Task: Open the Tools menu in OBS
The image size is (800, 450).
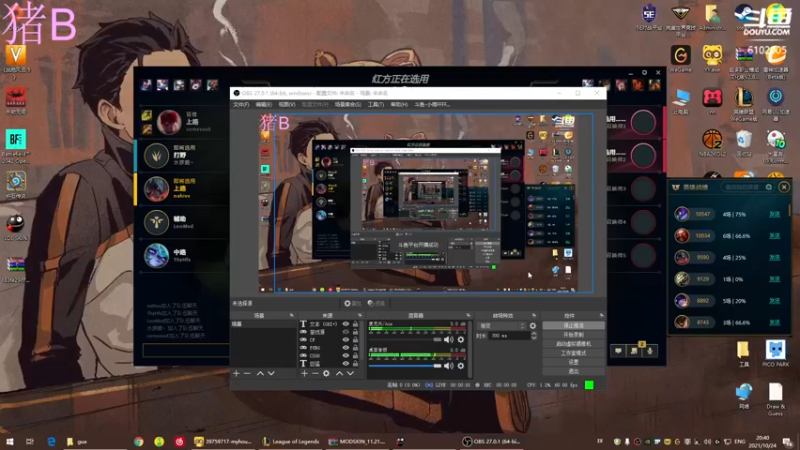Action: (376, 105)
